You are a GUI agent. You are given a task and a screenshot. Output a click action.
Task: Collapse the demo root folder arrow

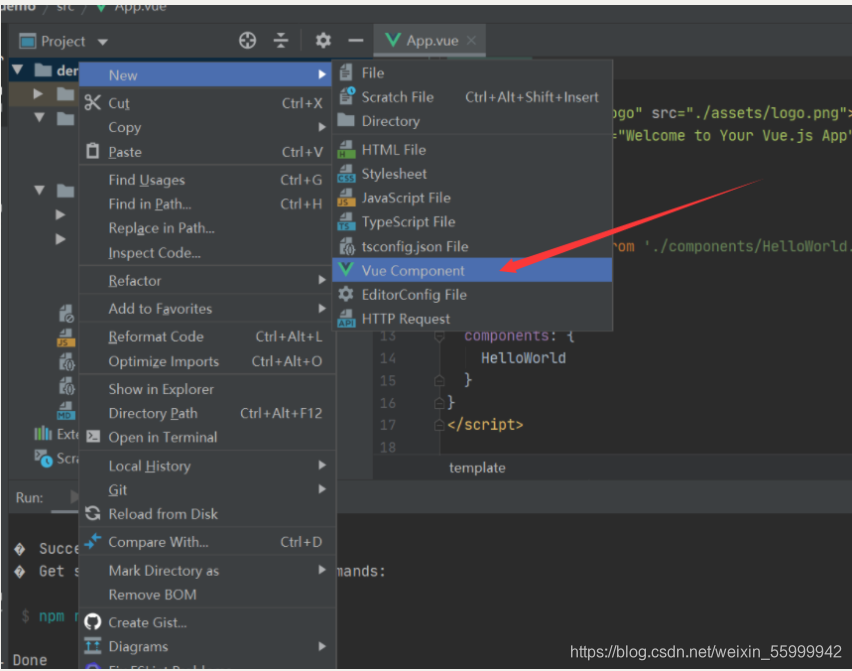18,70
